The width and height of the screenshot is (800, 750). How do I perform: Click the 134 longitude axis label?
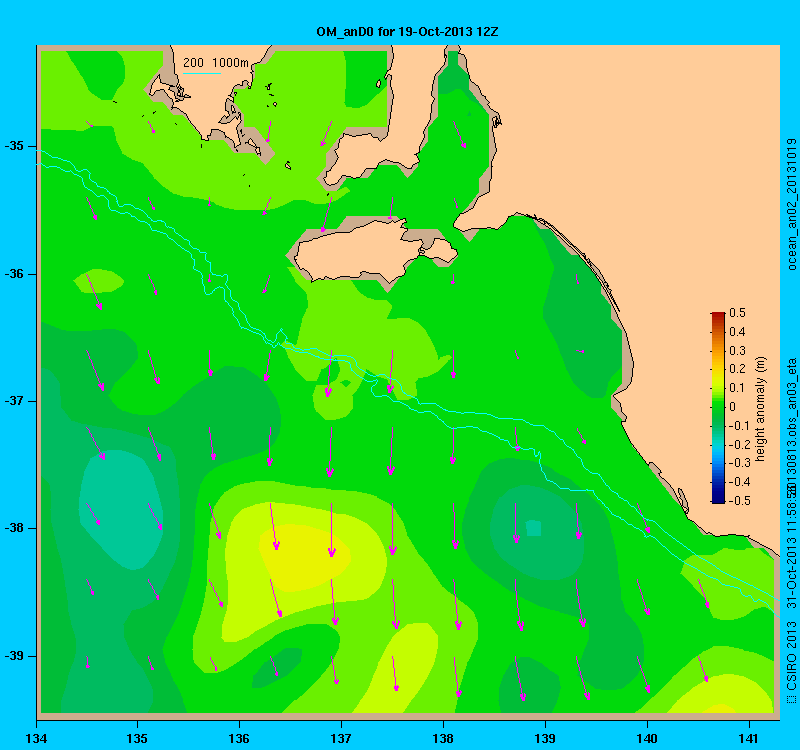[36, 739]
